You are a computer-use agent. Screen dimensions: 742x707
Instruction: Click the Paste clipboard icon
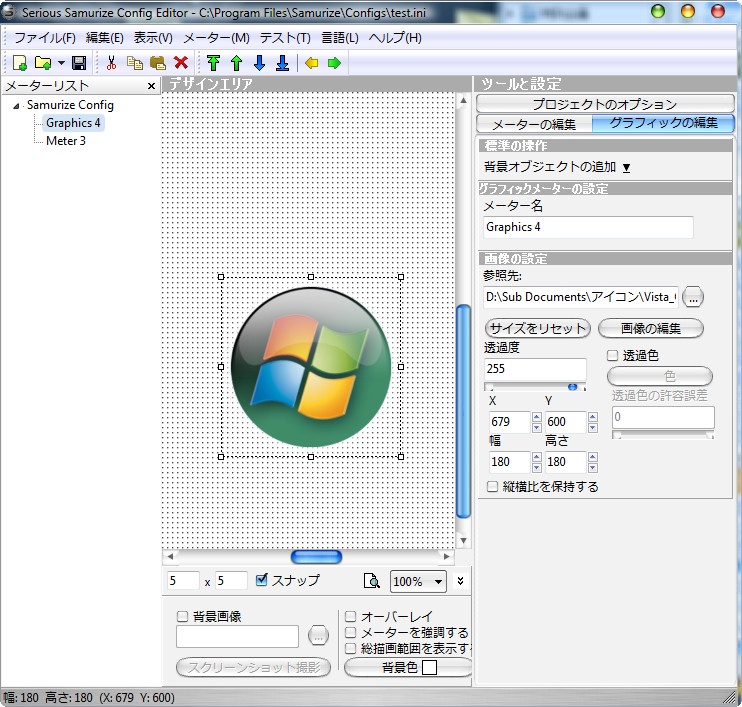158,63
